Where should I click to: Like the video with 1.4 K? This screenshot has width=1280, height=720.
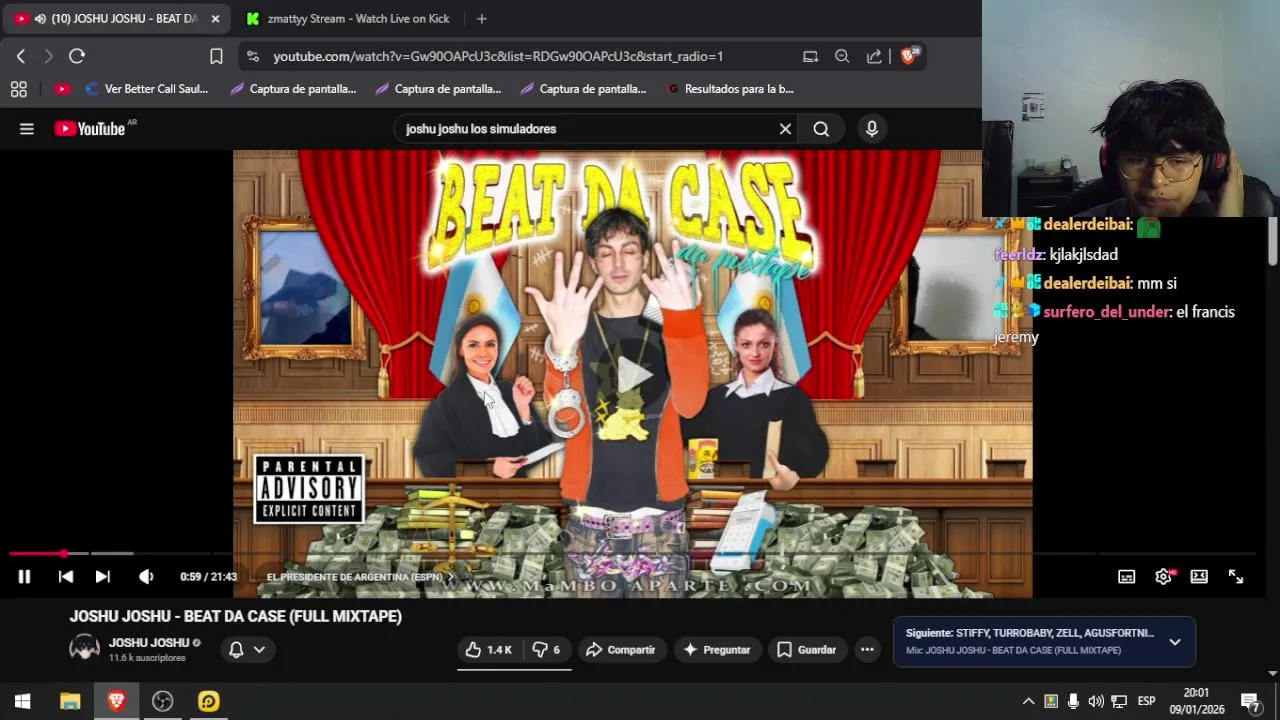[x=489, y=650]
